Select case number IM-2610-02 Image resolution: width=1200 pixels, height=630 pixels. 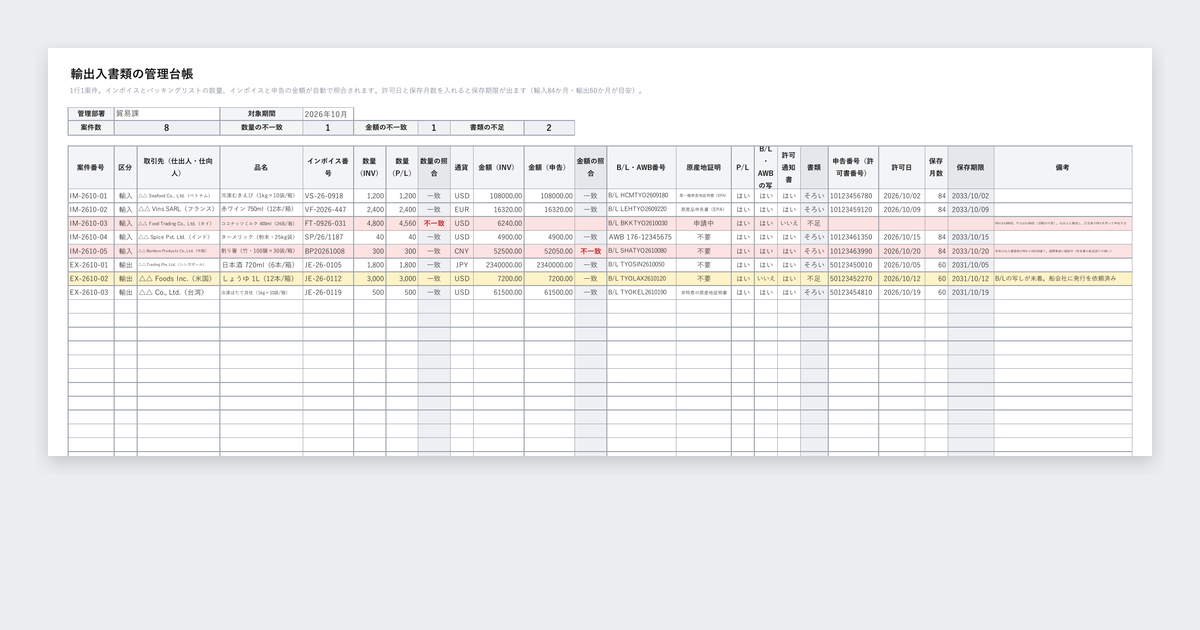tap(91, 210)
